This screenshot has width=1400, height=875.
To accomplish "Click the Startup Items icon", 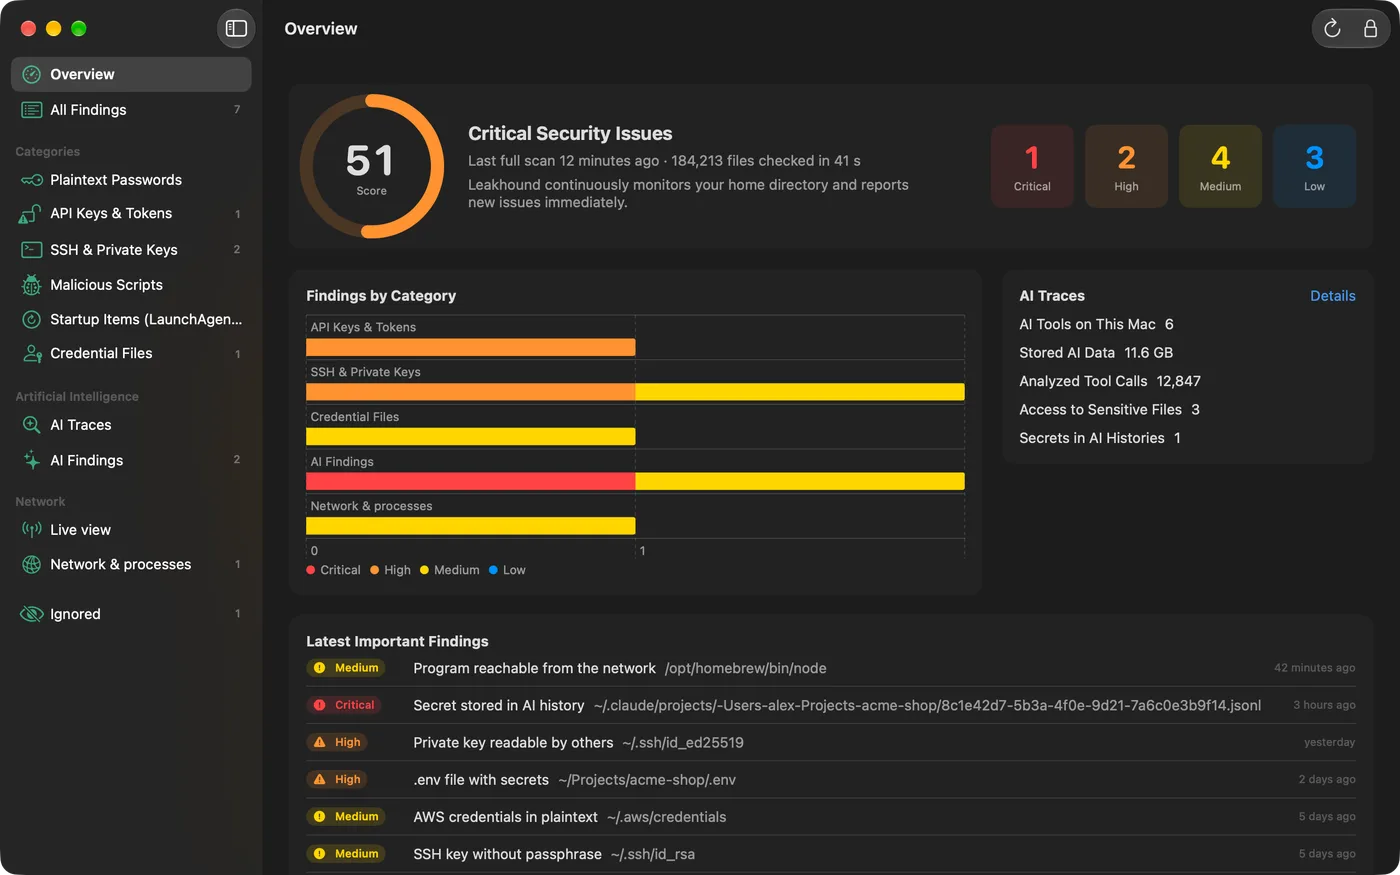I will click(32, 320).
